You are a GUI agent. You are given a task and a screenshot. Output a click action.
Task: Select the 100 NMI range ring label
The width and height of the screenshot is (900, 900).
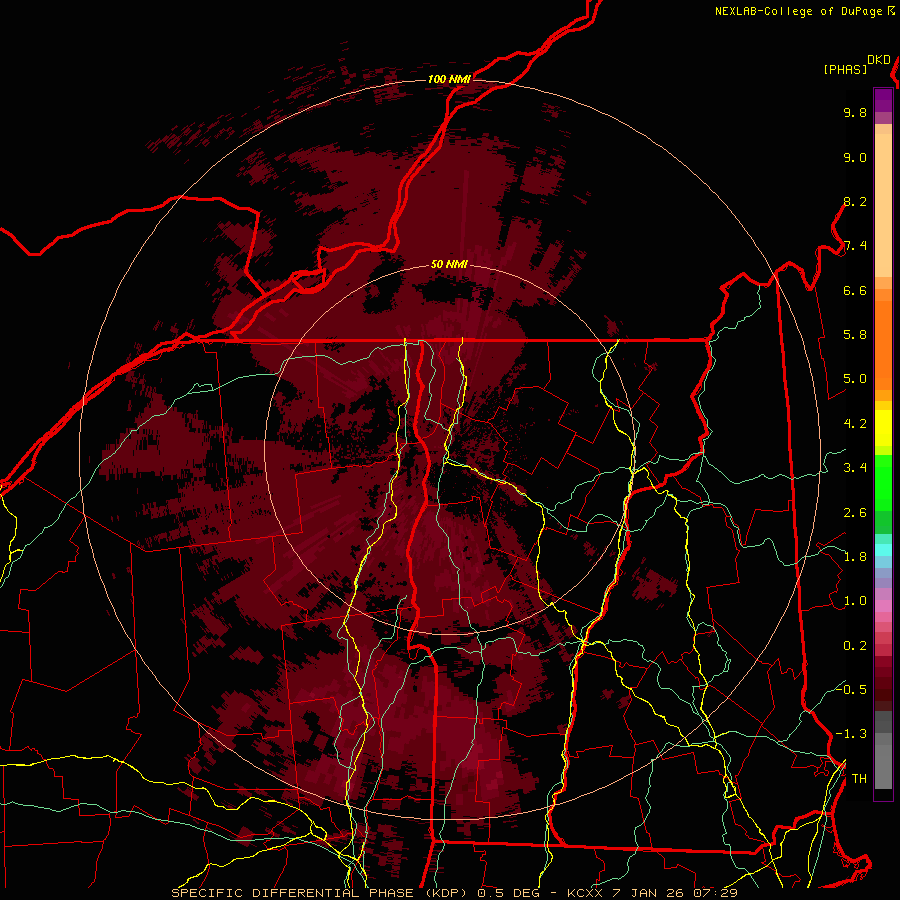coord(449,79)
